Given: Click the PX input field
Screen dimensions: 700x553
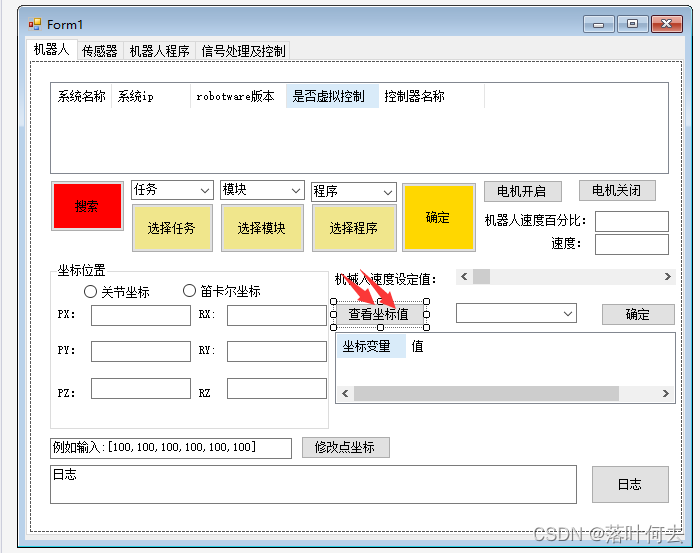Looking at the screenshot, I should pos(141,316).
